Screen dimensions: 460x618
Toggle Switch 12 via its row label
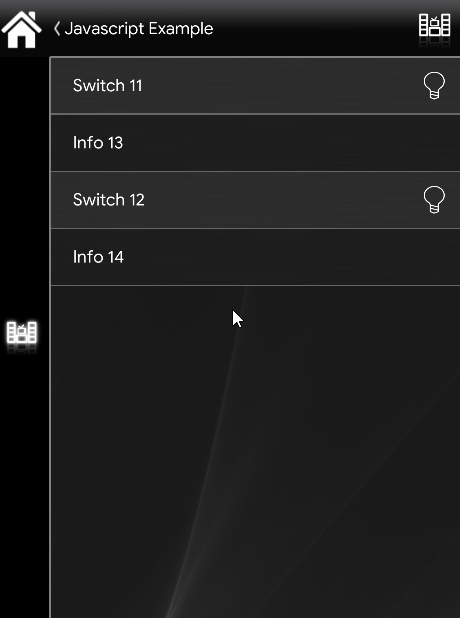click(108, 200)
